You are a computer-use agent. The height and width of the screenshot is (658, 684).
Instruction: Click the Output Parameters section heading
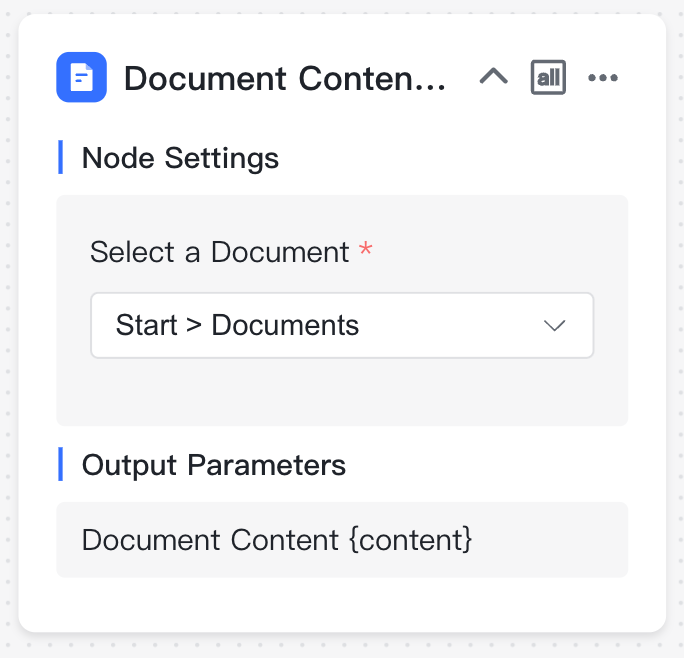[x=214, y=465]
